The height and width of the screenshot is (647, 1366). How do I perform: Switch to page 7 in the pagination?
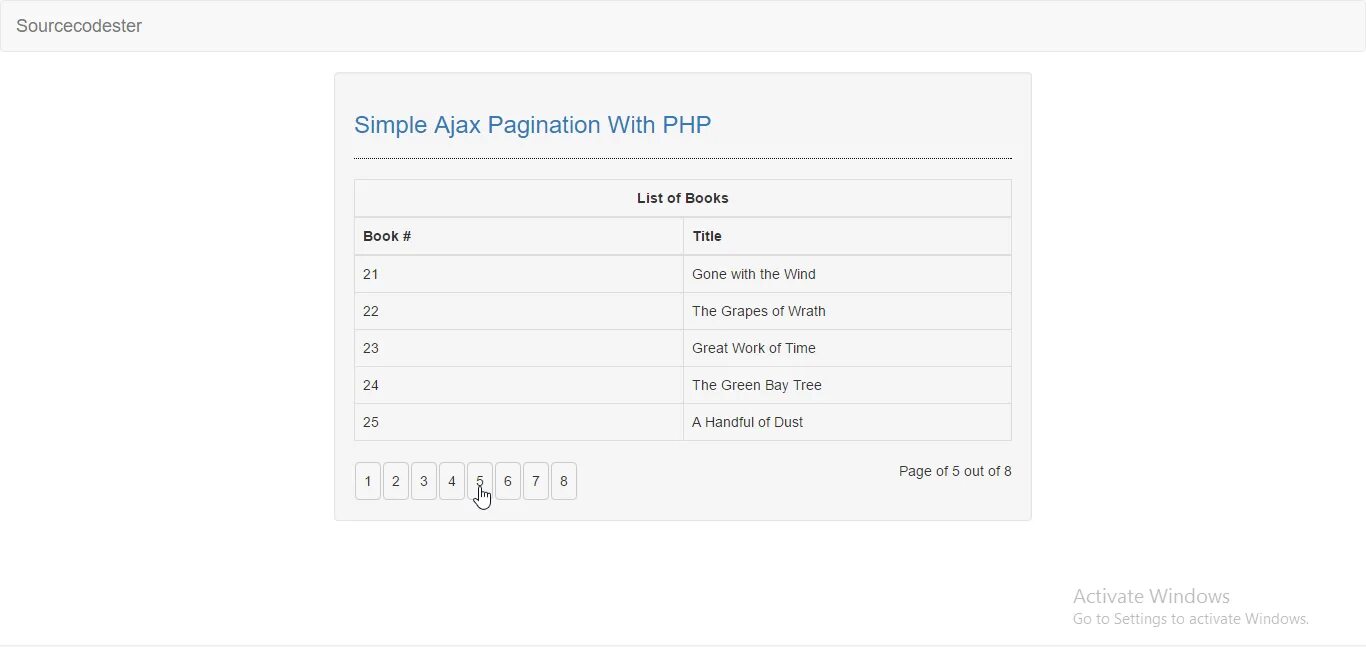[536, 481]
